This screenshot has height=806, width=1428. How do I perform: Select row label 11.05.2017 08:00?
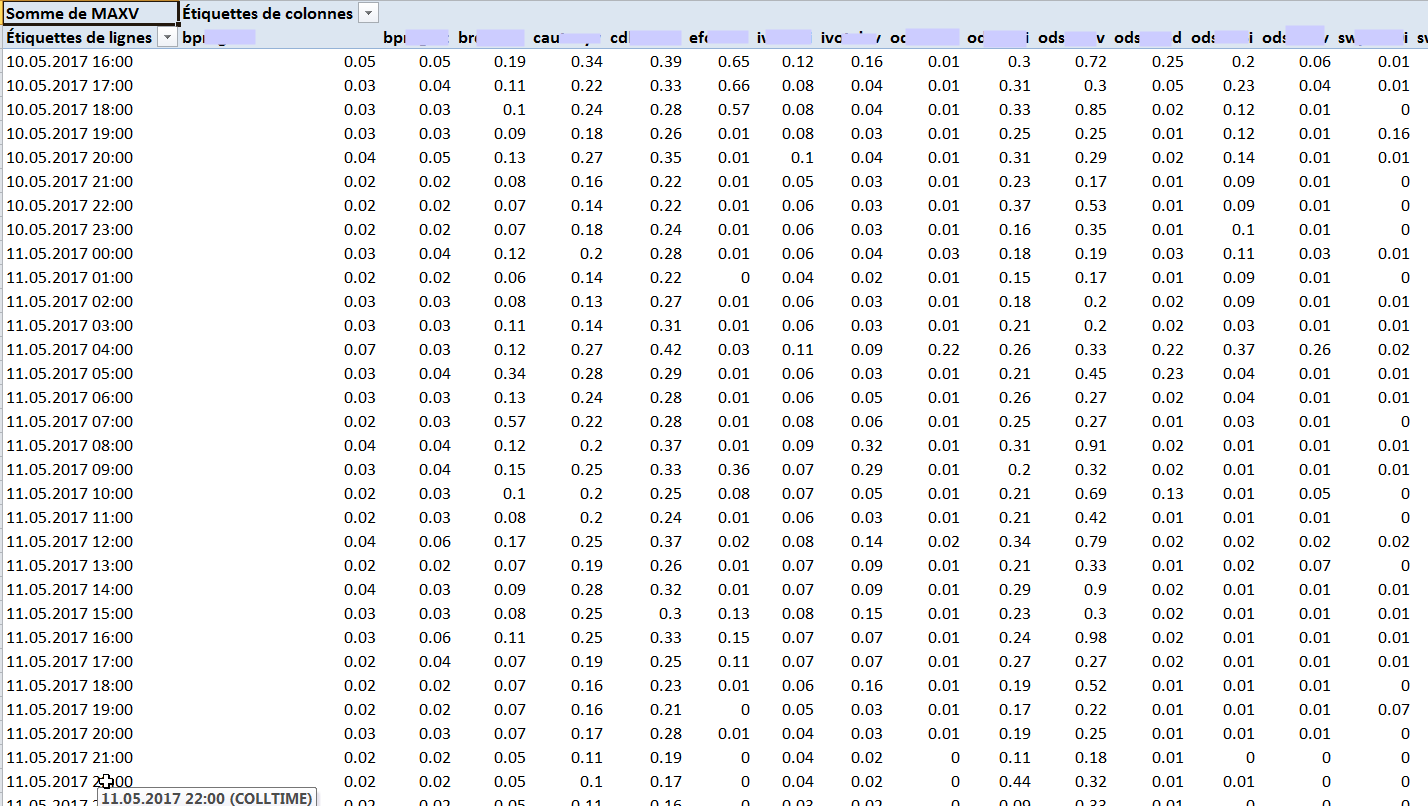click(70, 446)
